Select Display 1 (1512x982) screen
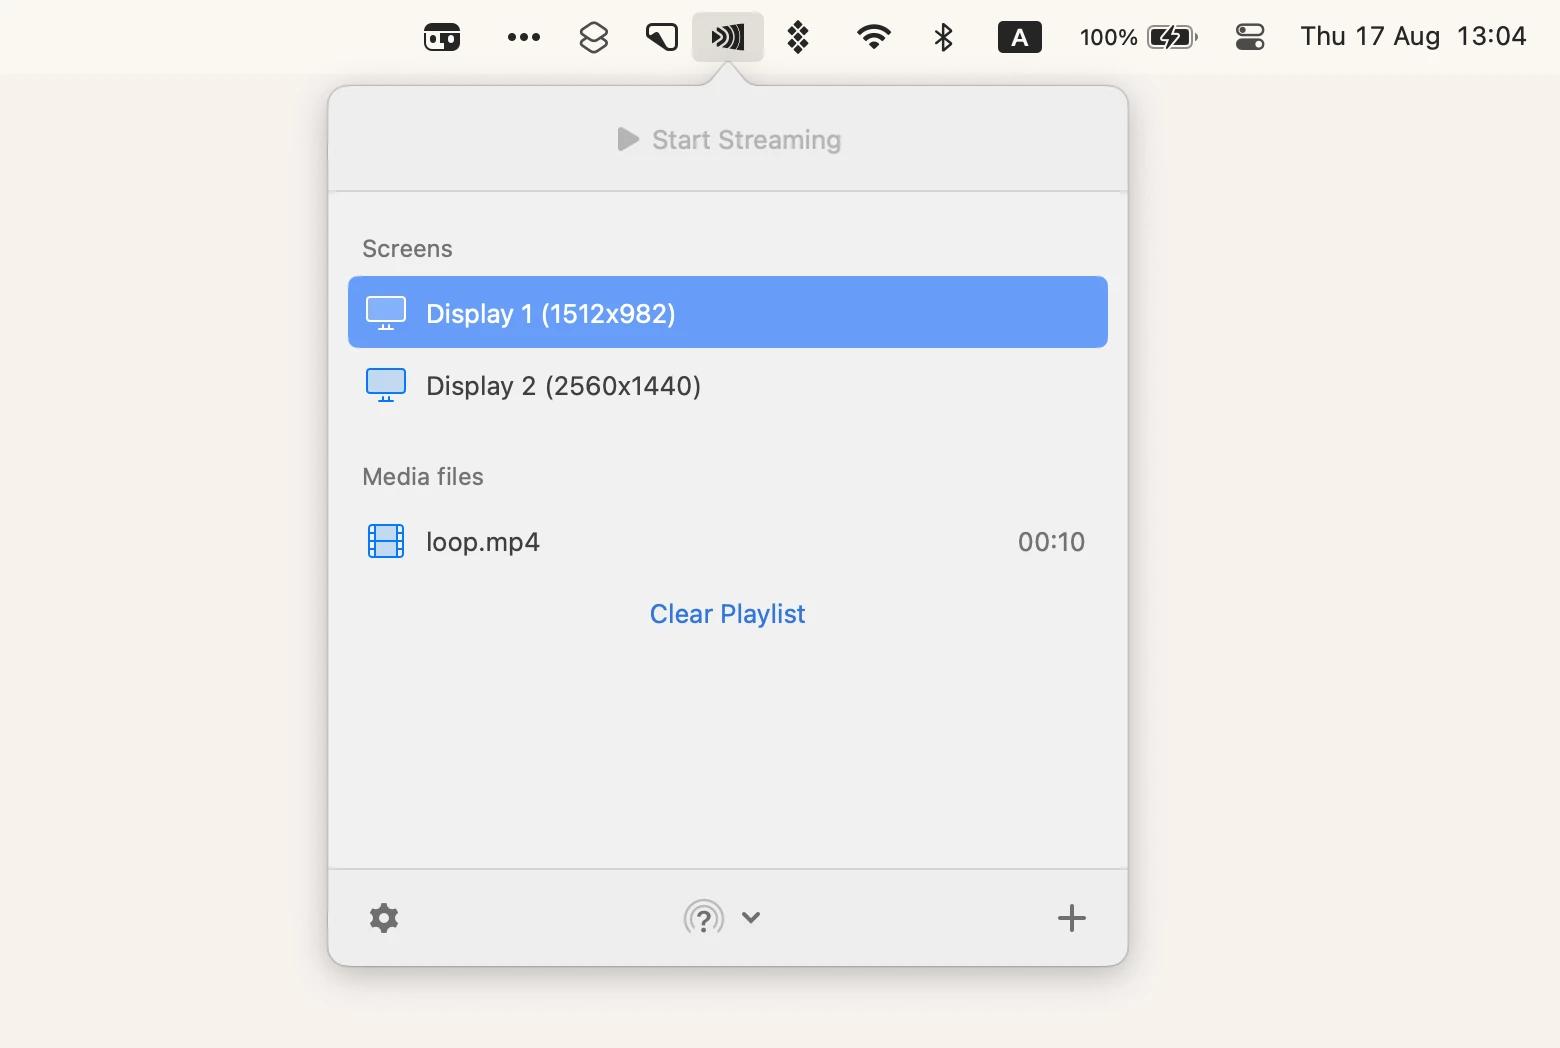The height and width of the screenshot is (1048, 1560). [728, 312]
